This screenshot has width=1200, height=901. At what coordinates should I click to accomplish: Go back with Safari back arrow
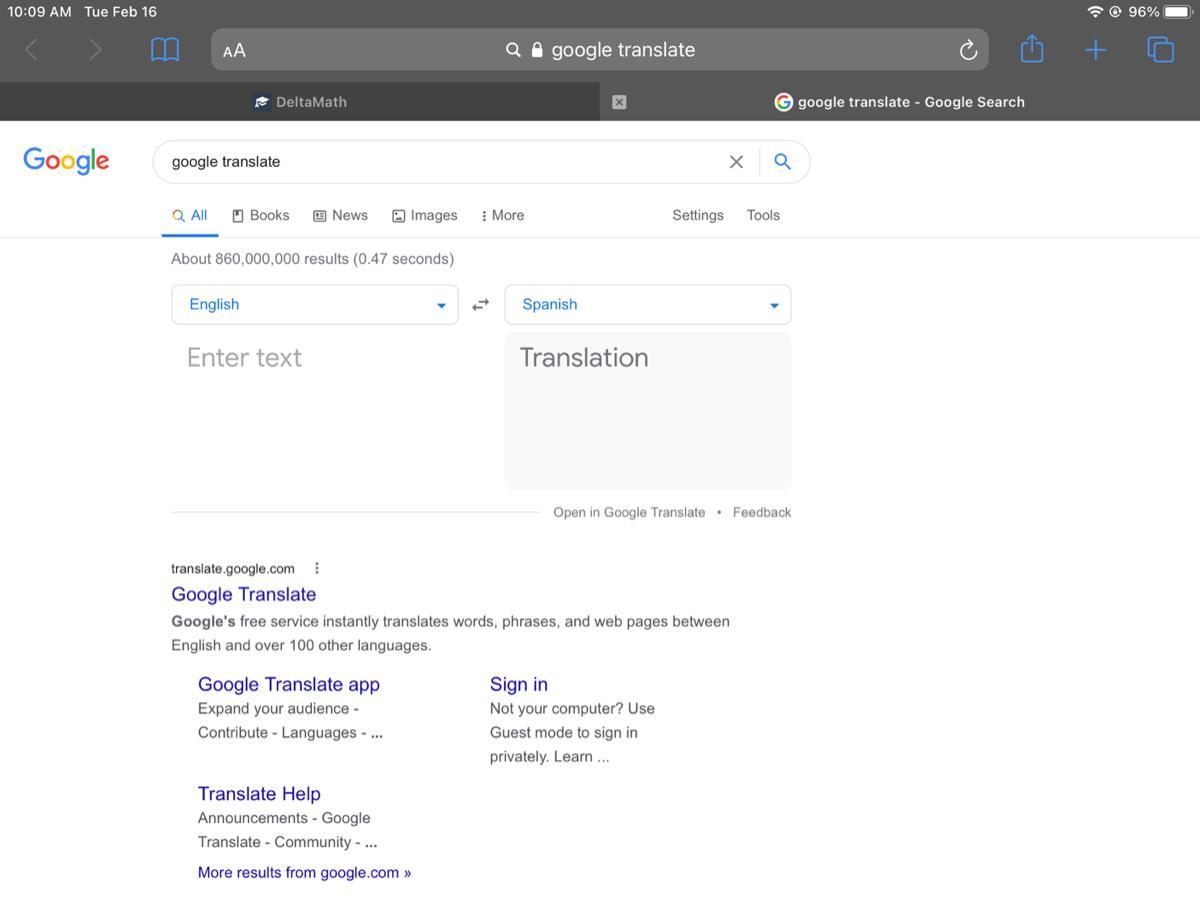pyautogui.click(x=32, y=50)
